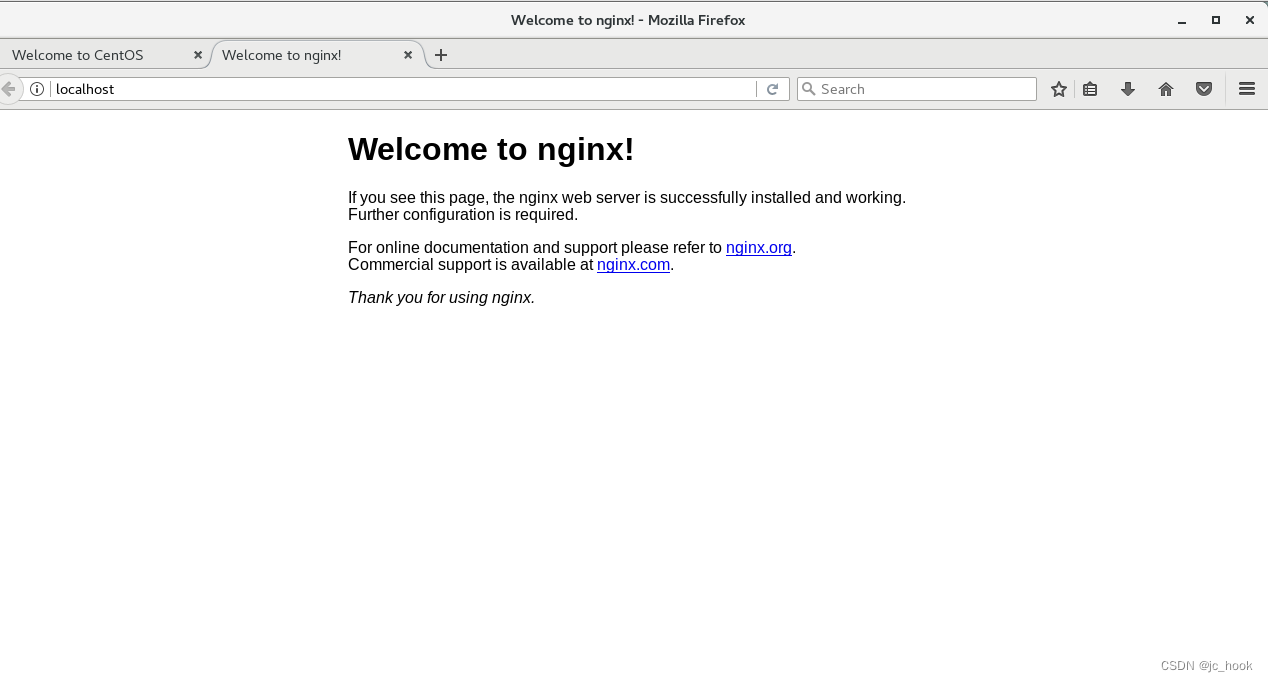Minimize the Firefox window
Screen dimensions: 1268x682
[1182, 20]
